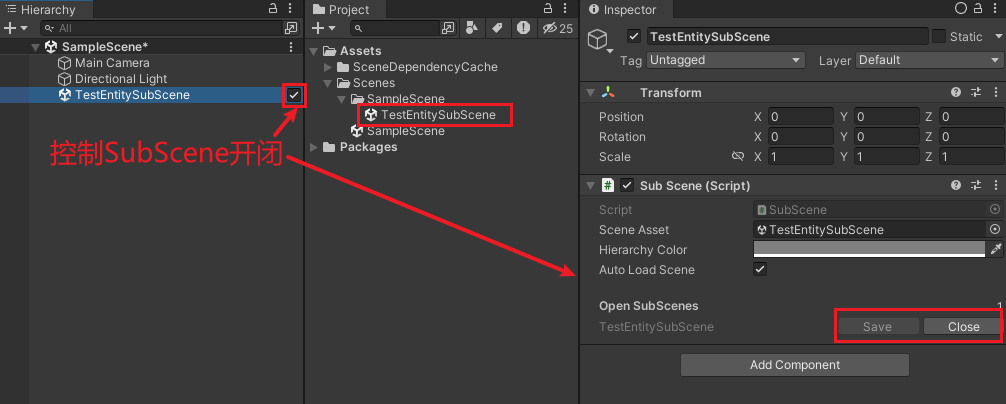Click the Project search field

(x=395, y=28)
